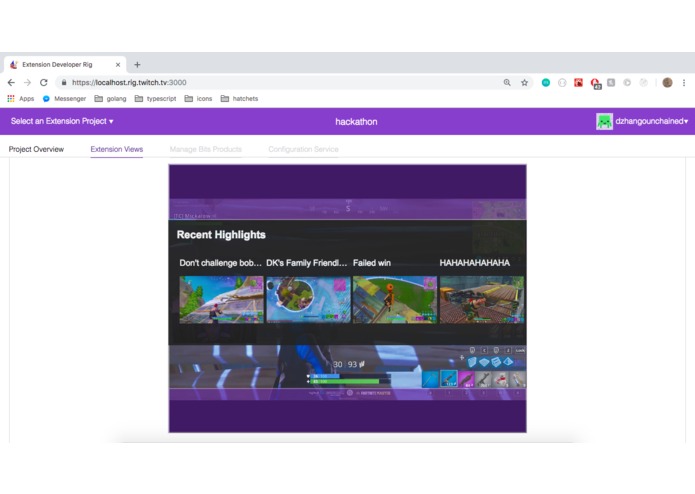Open Configuration Service tab
The image size is (695, 494).
click(303, 149)
